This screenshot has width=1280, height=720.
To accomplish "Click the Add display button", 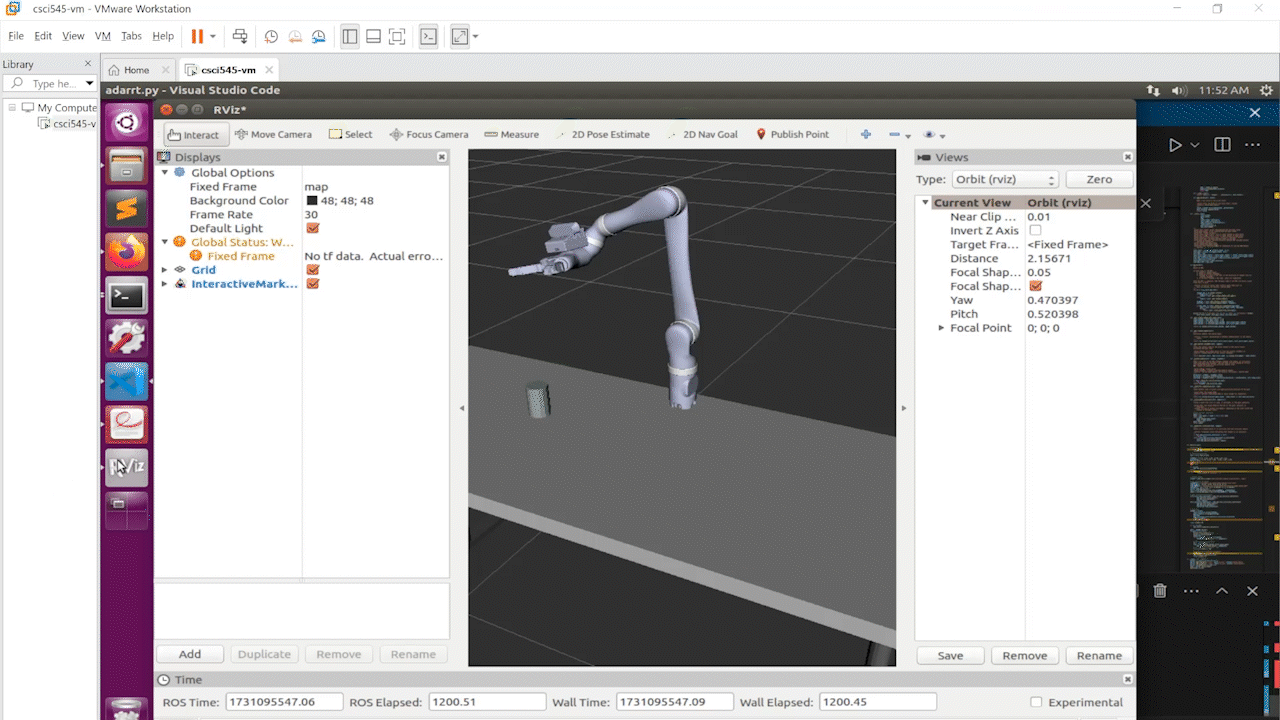I will 190,655.
